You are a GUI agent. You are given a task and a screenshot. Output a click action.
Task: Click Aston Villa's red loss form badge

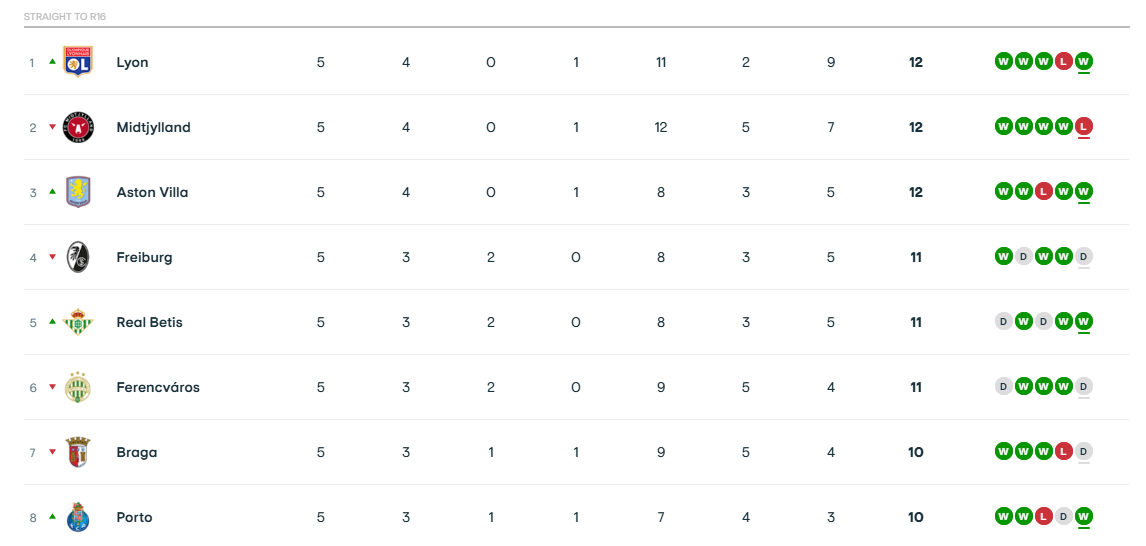tap(1043, 192)
